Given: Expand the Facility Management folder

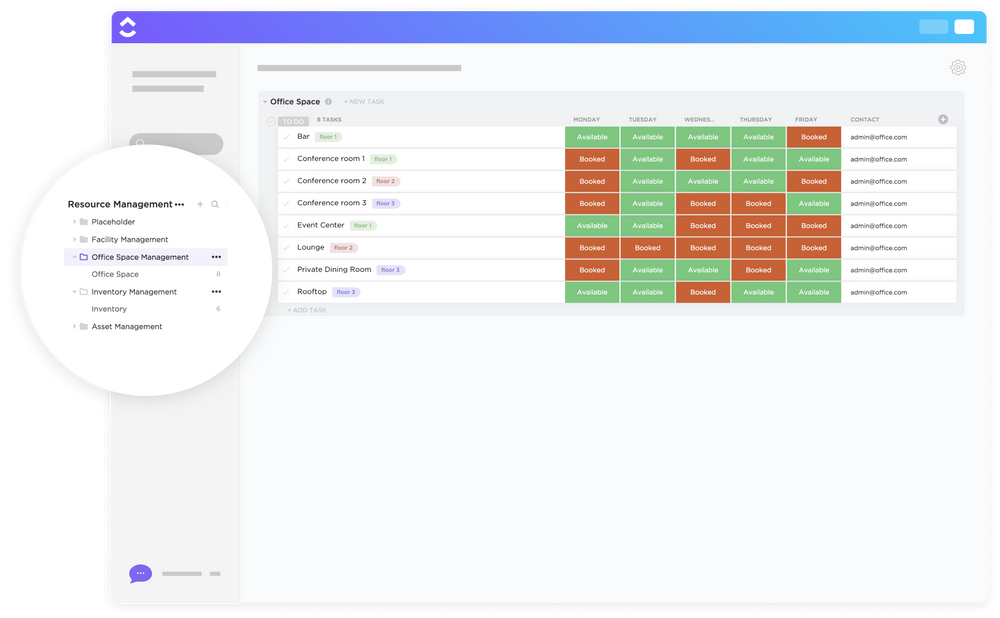Looking at the screenshot, I should click(x=74, y=240).
